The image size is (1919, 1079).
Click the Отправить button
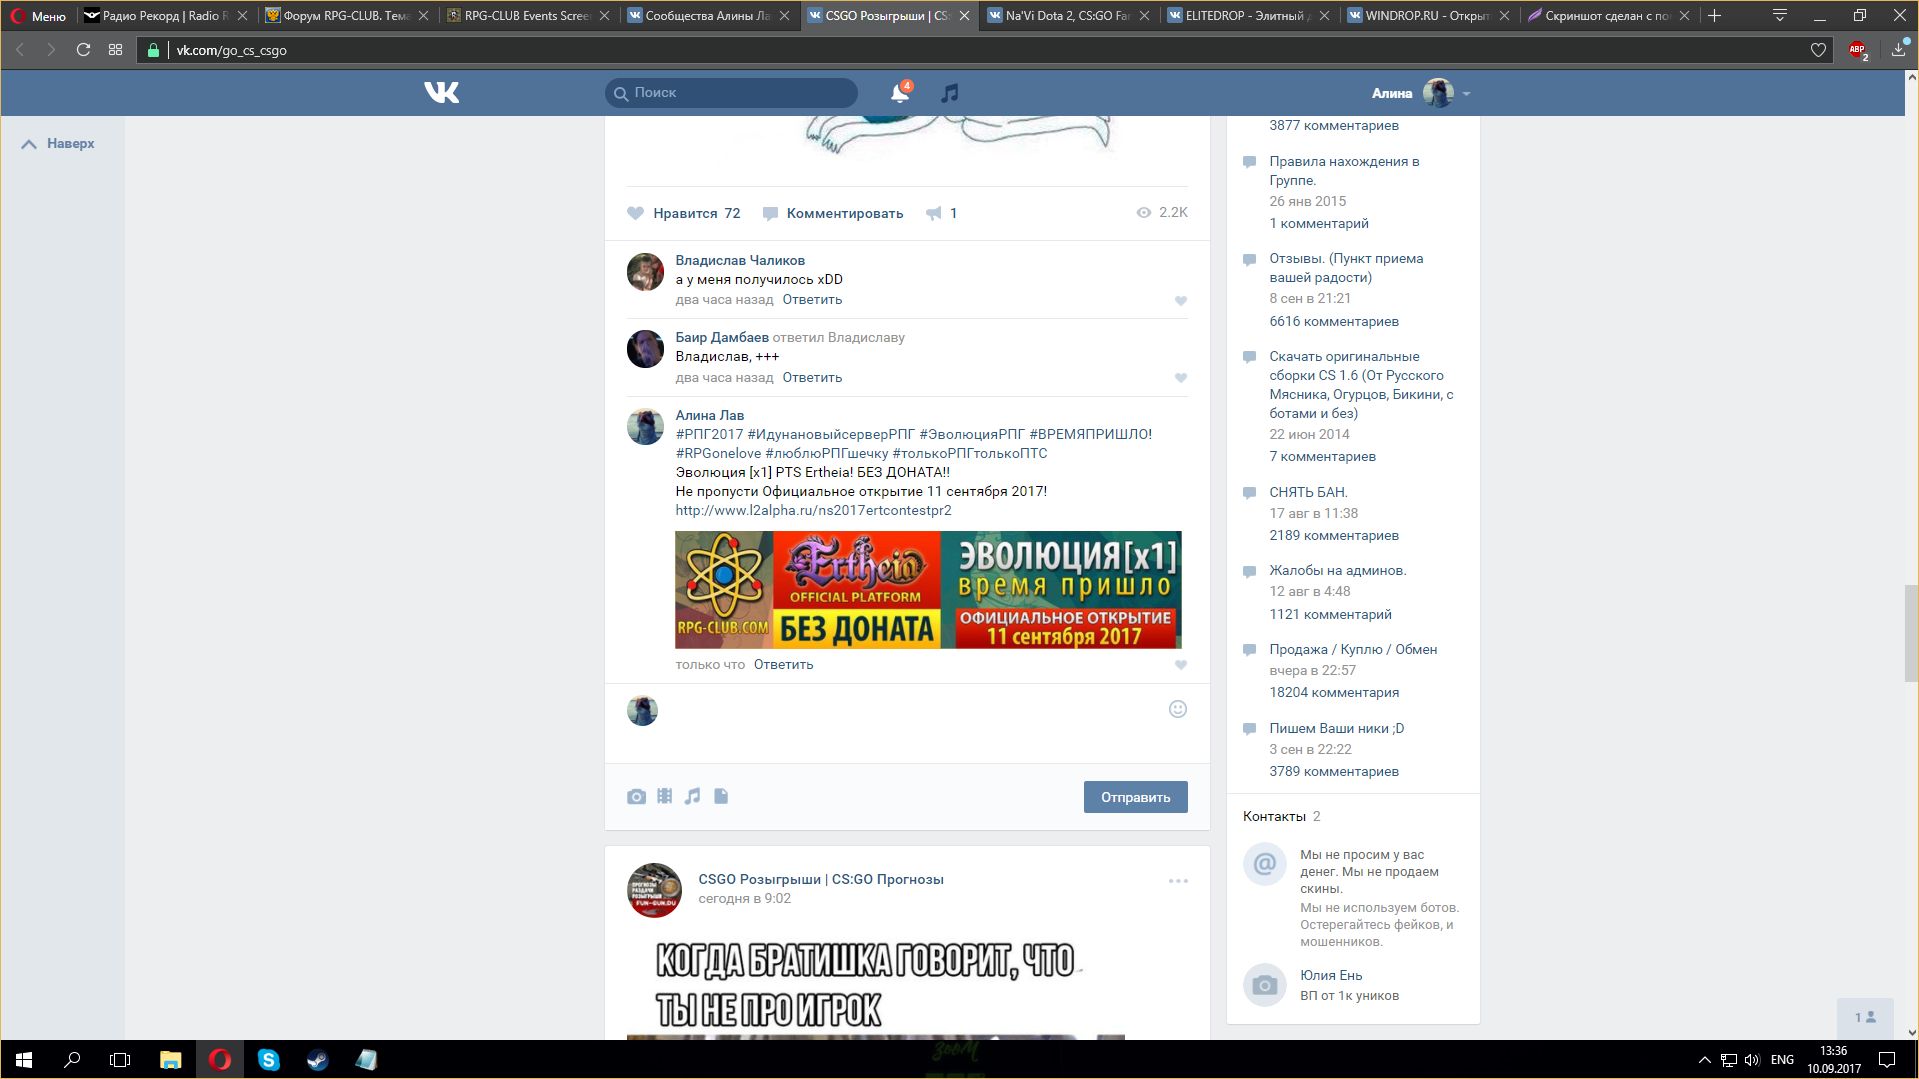point(1135,797)
